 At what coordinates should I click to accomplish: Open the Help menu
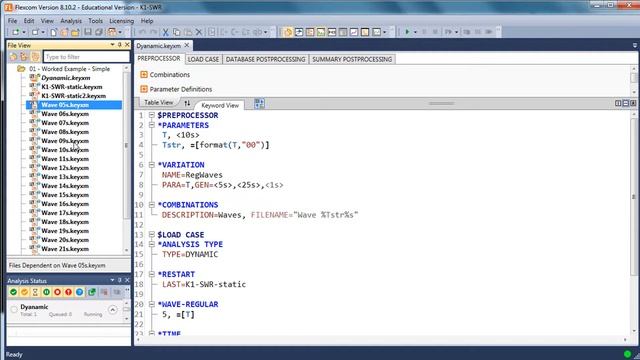(147, 21)
